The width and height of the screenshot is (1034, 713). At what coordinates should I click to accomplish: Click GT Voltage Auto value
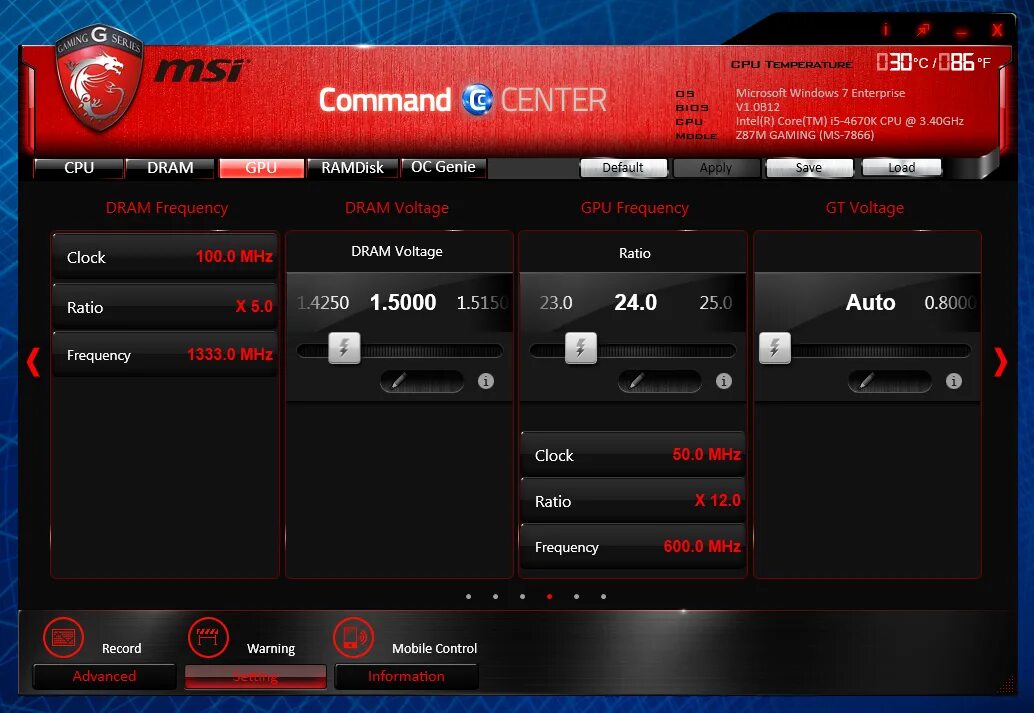coord(870,303)
